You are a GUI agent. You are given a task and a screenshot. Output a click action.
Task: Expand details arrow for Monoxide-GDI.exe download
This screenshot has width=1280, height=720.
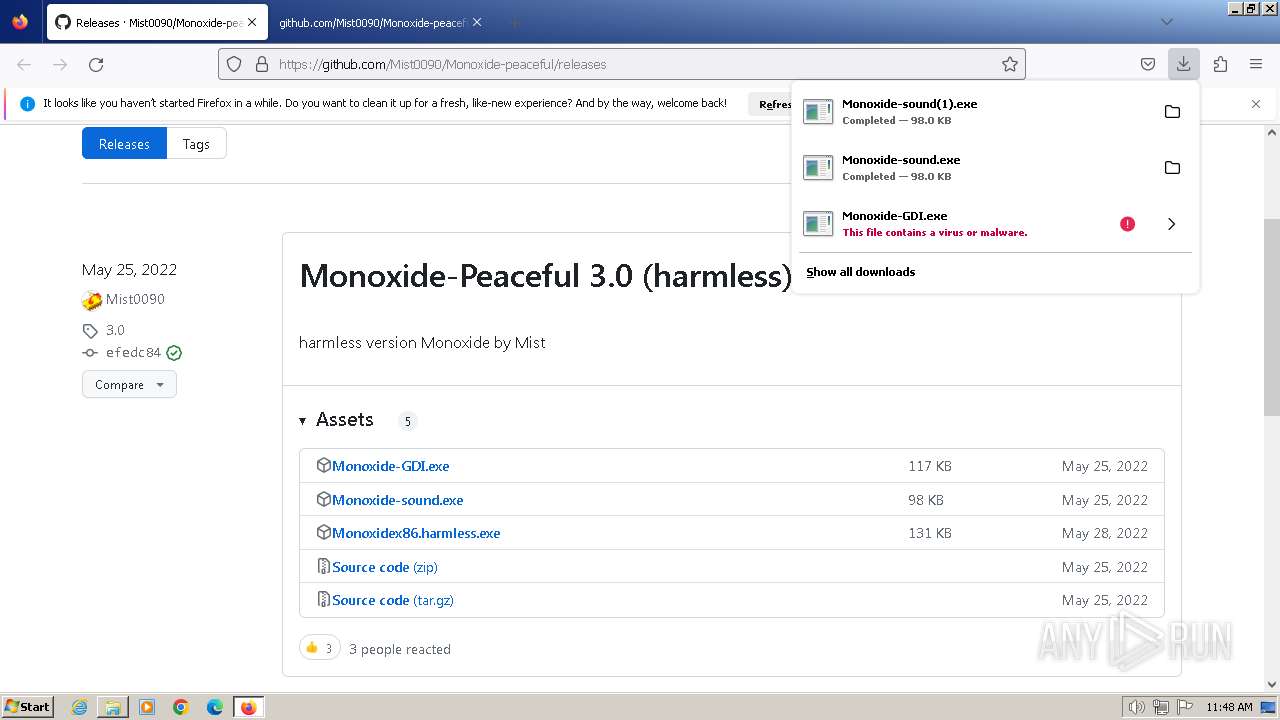(x=1172, y=224)
